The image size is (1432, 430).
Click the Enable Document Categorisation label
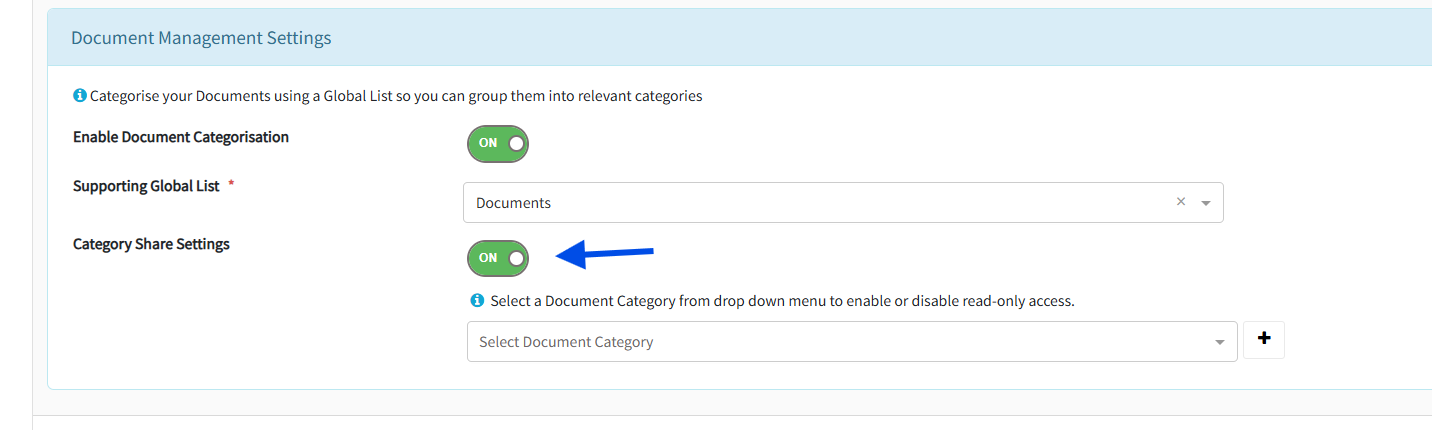click(x=181, y=137)
